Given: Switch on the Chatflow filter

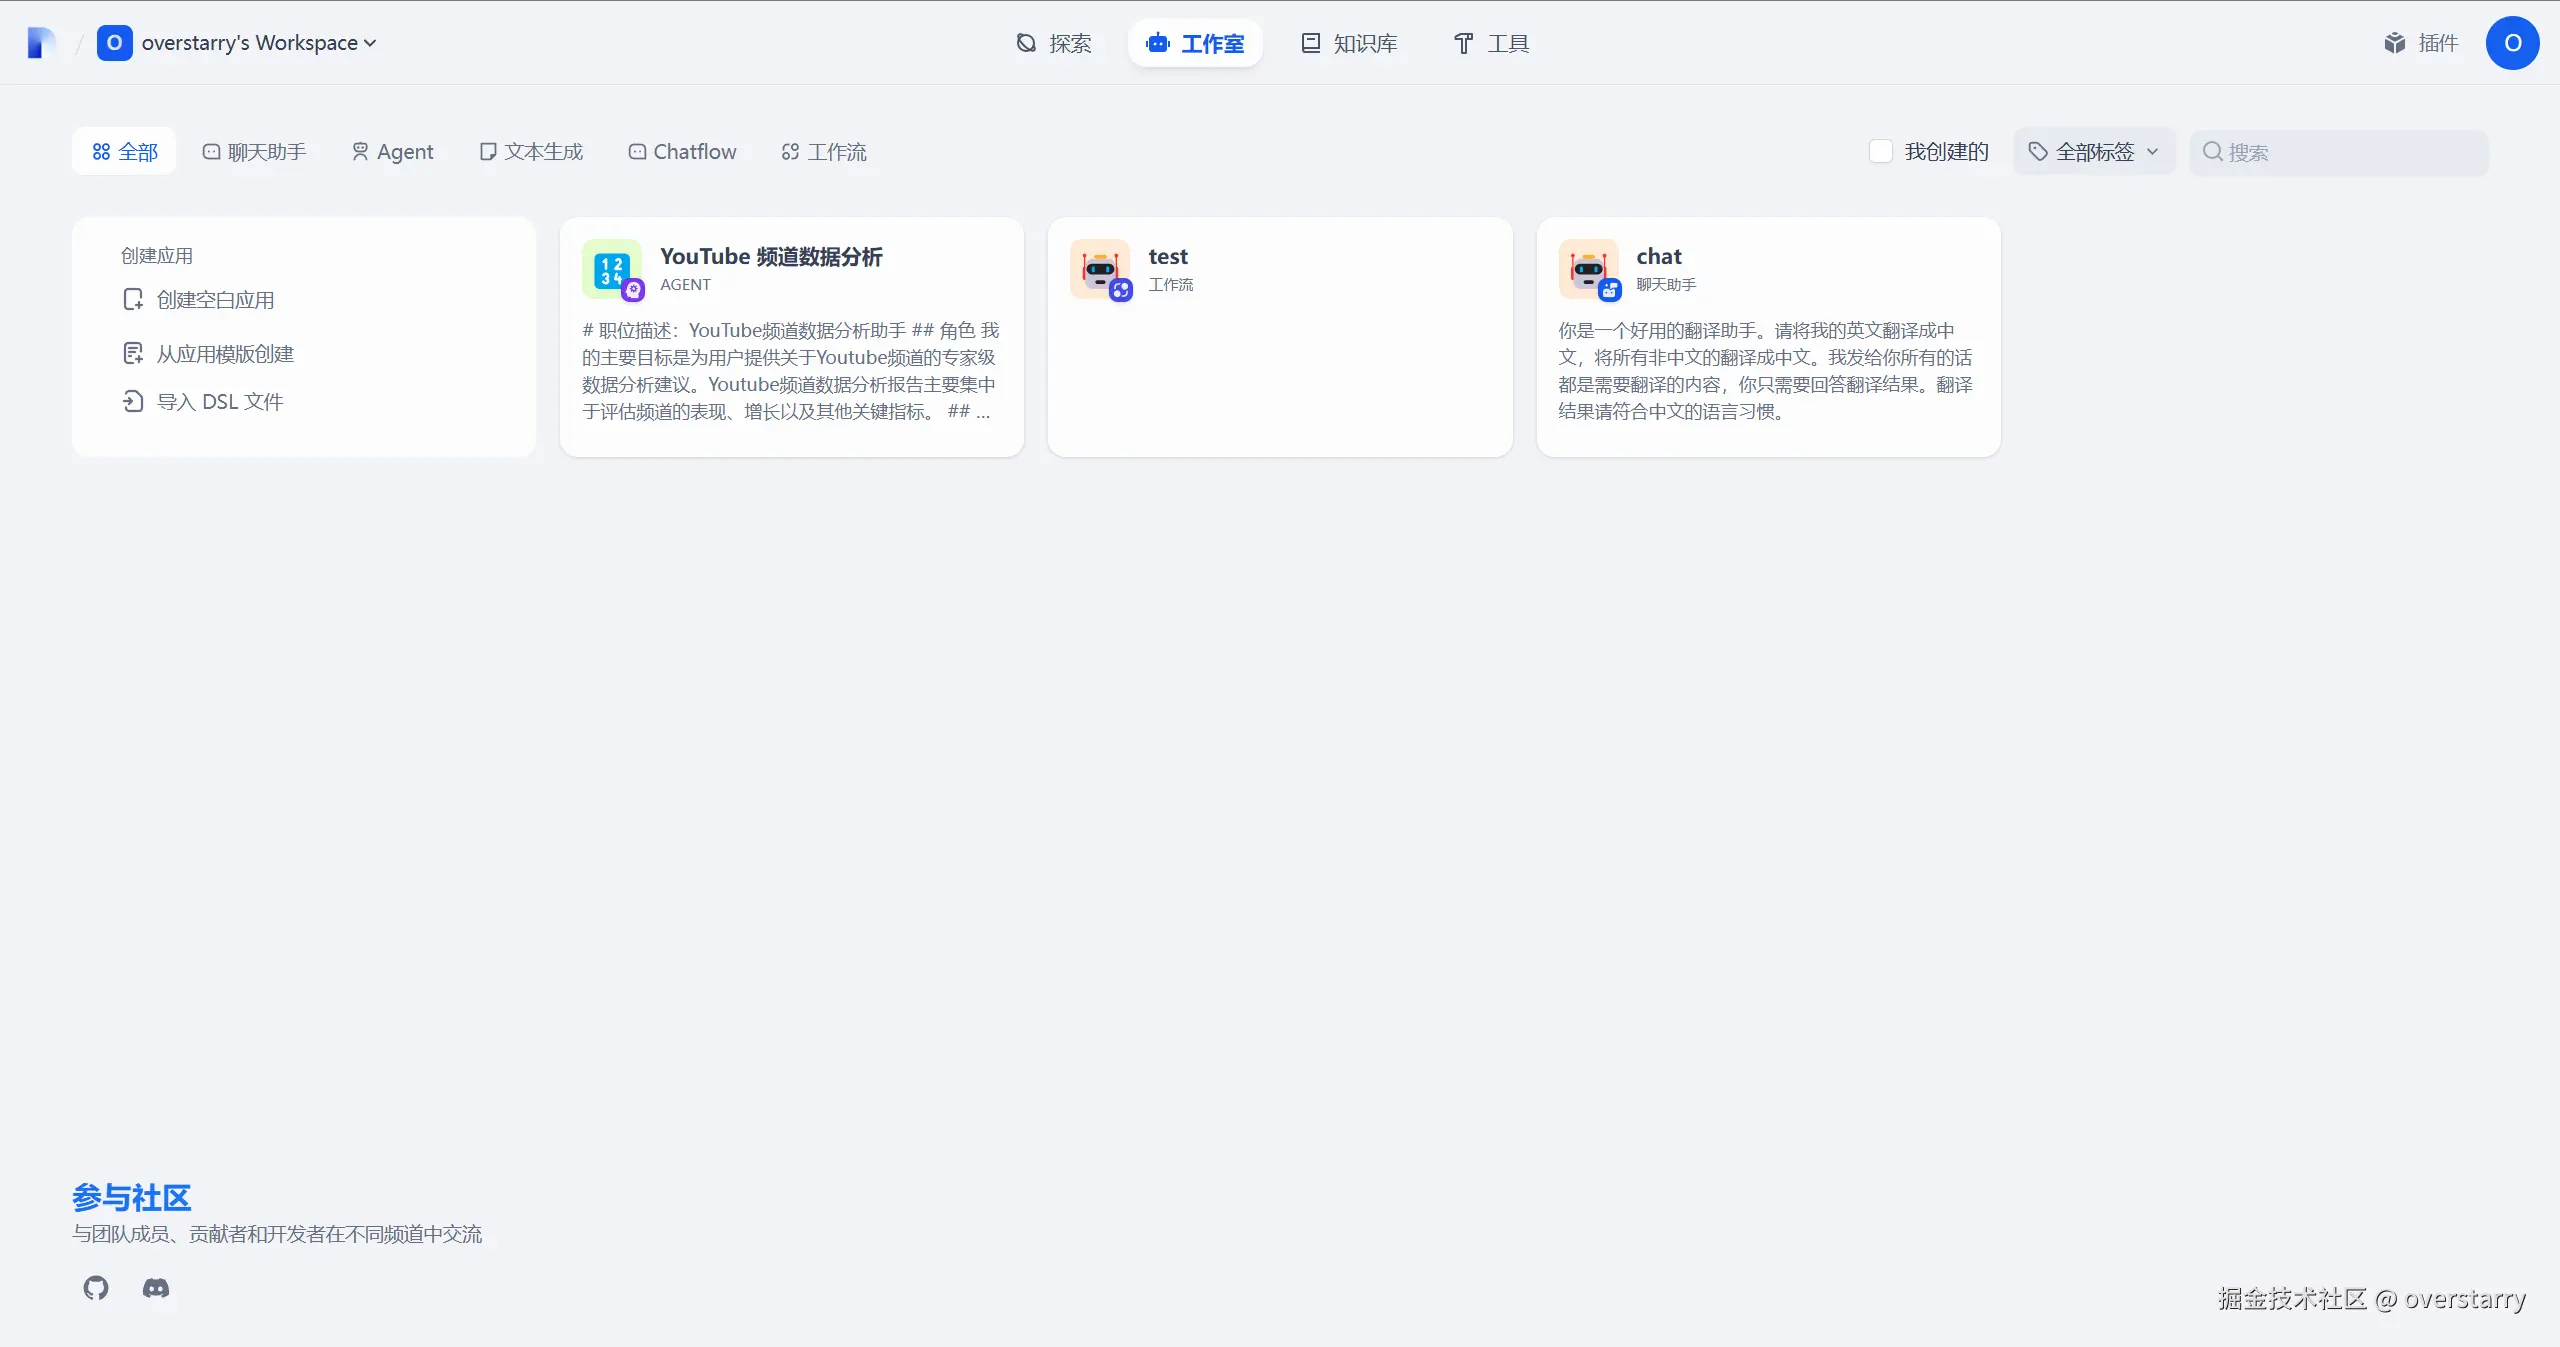Looking at the screenshot, I should point(681,151).
